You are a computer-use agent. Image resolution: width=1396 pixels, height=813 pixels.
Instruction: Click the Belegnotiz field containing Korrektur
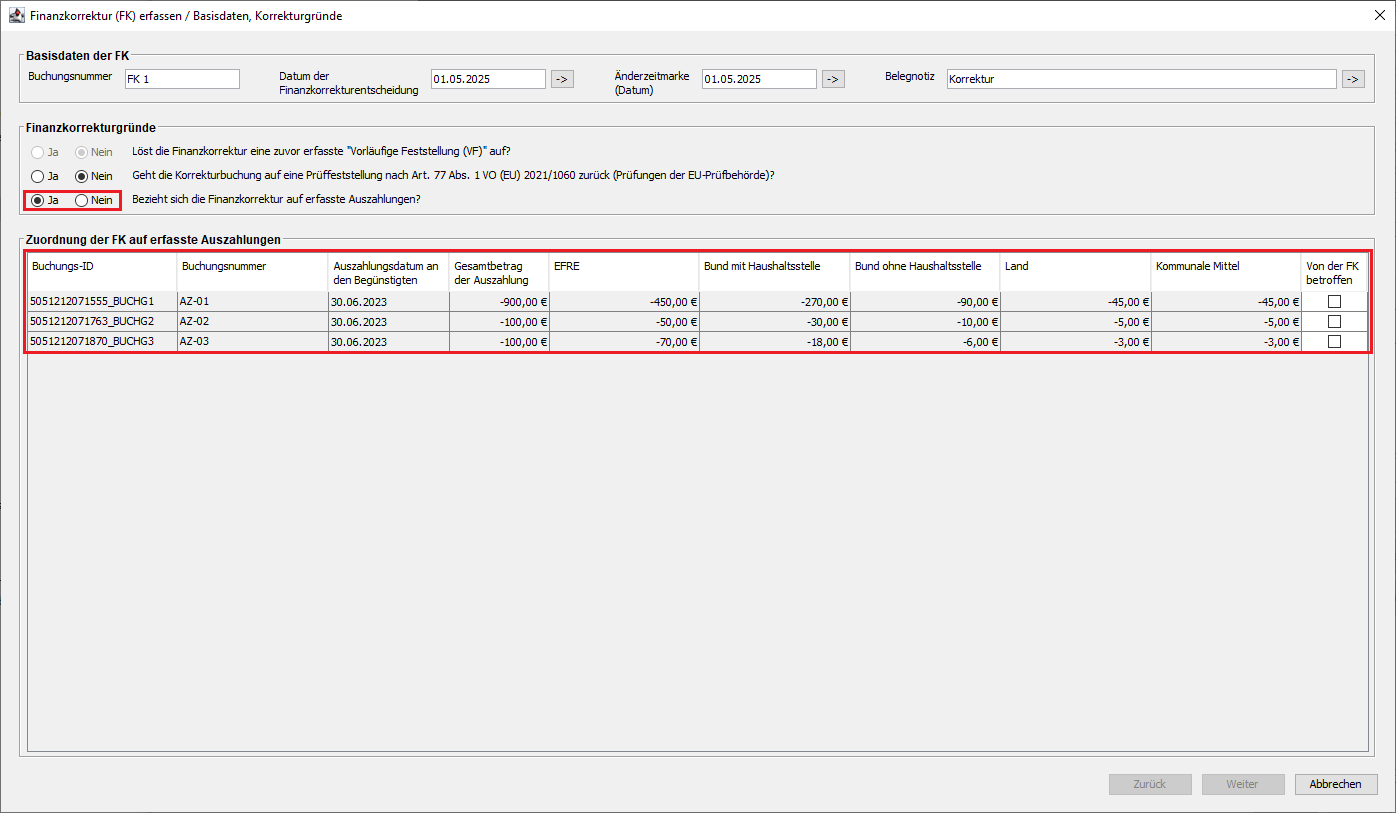(1141, 79)
